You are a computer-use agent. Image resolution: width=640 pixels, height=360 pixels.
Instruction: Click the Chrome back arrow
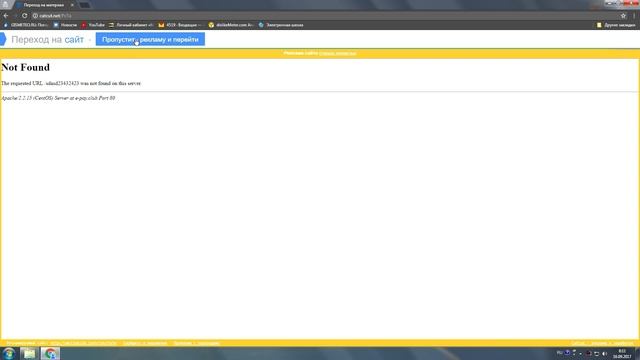pos(6,16)
